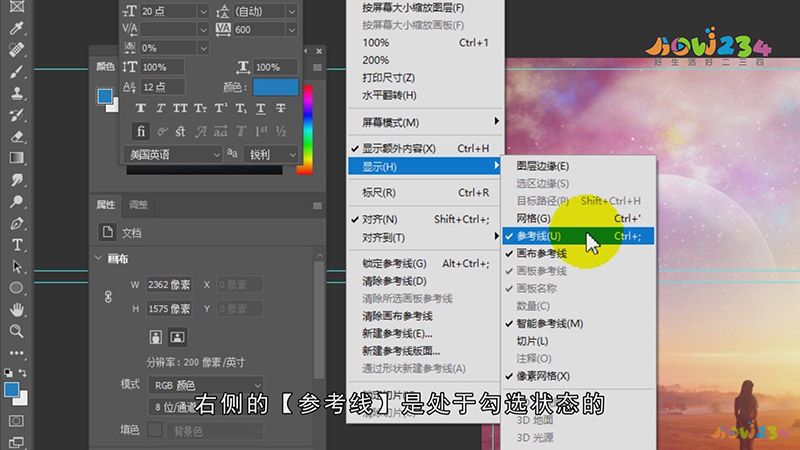
Task: Choose 清除参考线(D) clear guides
Action: click(x=425, y=281)
